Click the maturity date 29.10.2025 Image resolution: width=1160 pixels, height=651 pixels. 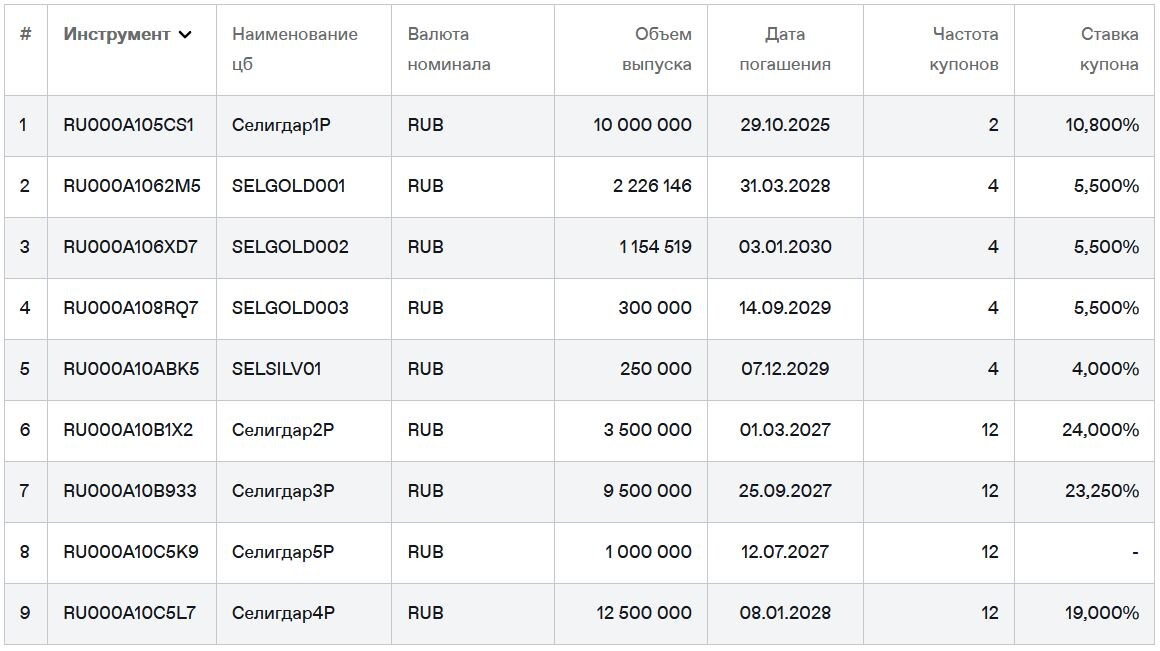(786, 125)
